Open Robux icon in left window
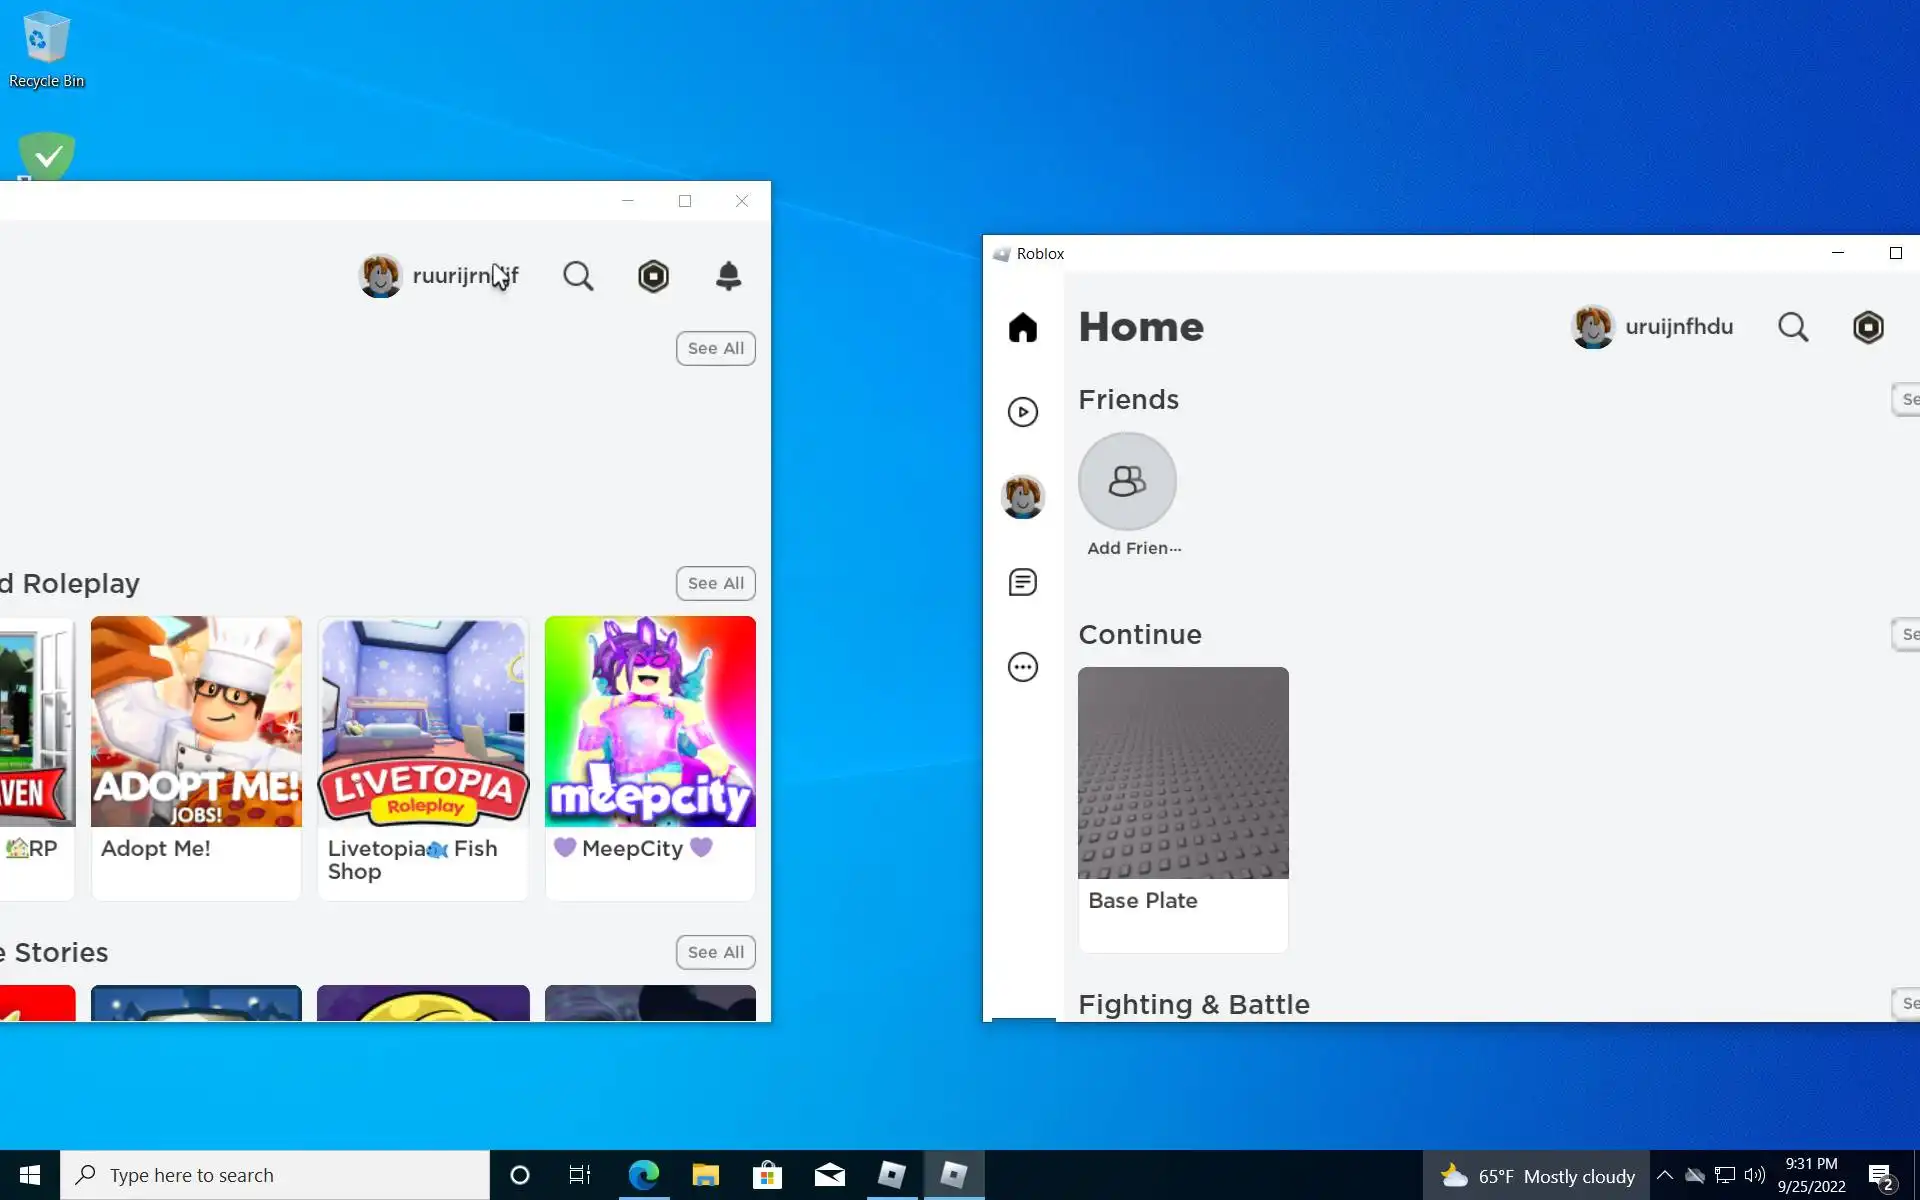 [x=653, y=276]
